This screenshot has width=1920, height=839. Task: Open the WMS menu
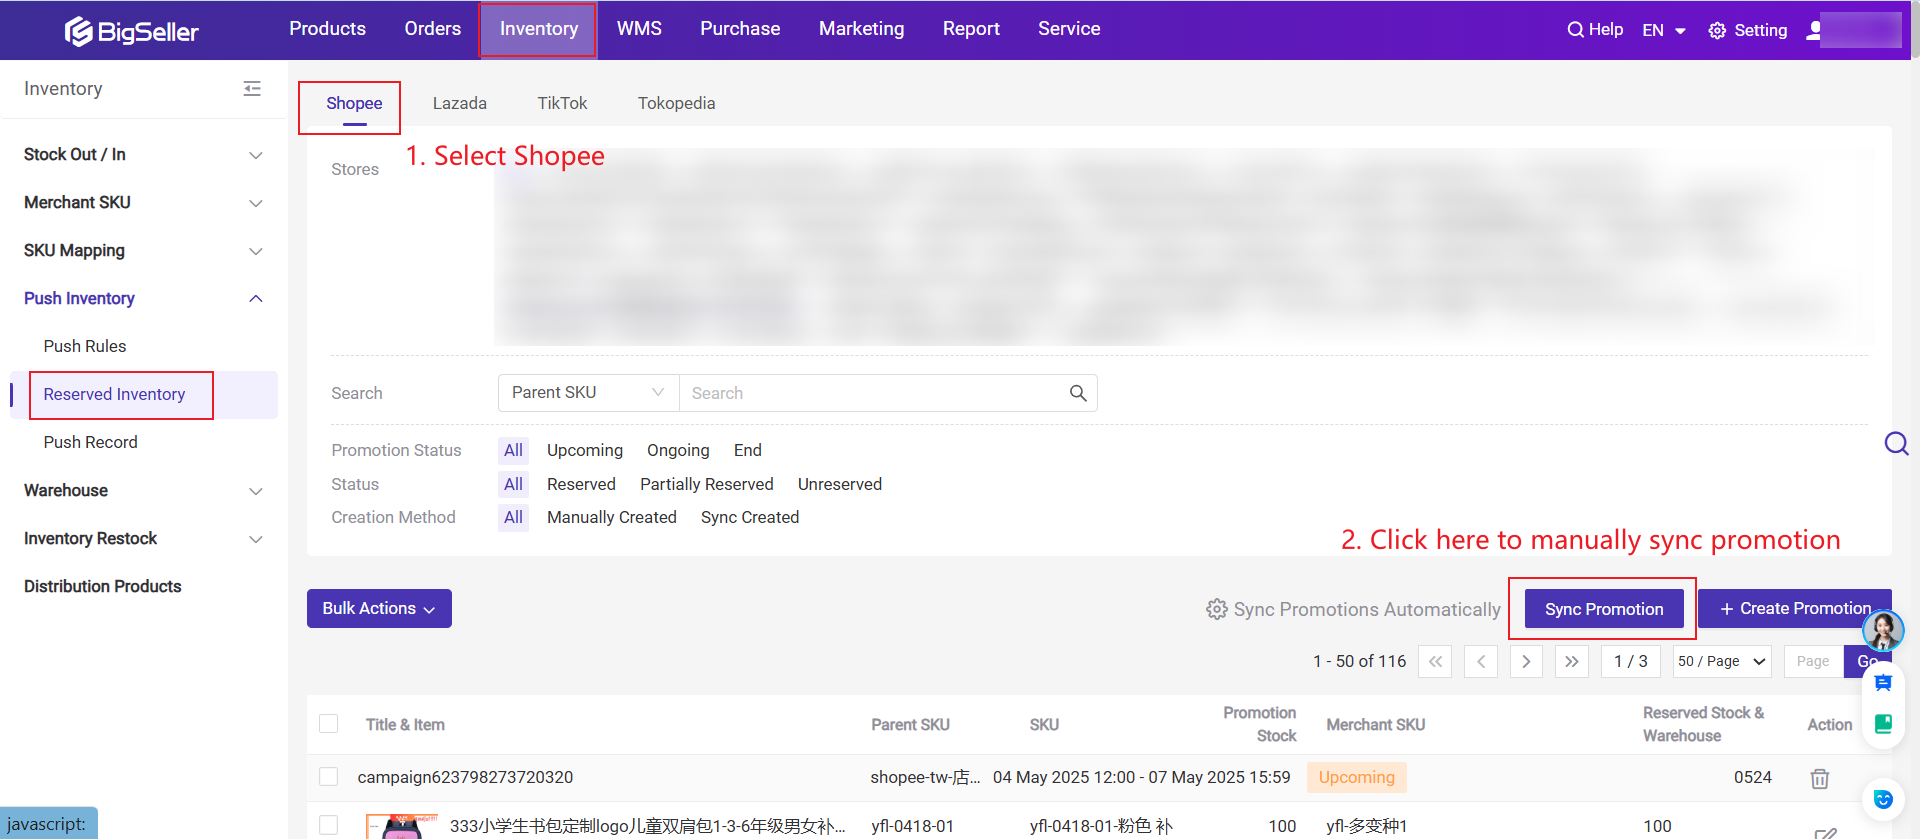click(x=639, y=29)
